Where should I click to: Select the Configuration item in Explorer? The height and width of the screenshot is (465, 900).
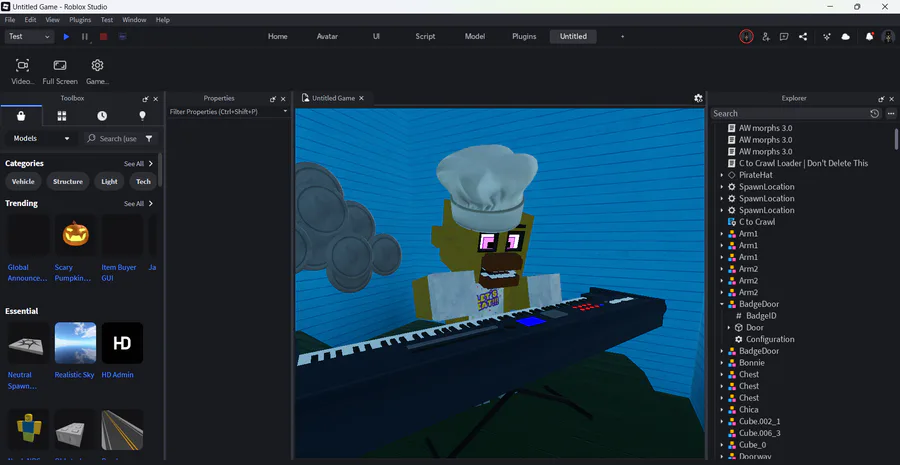770,339
